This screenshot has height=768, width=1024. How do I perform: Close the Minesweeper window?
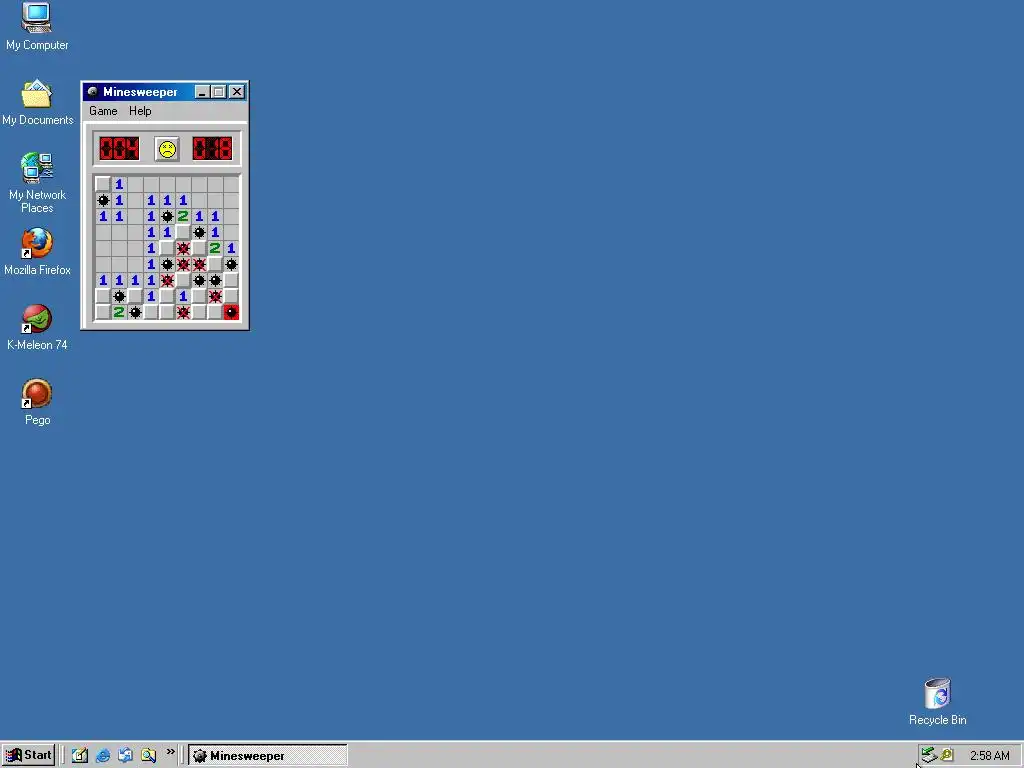(237, 92)
